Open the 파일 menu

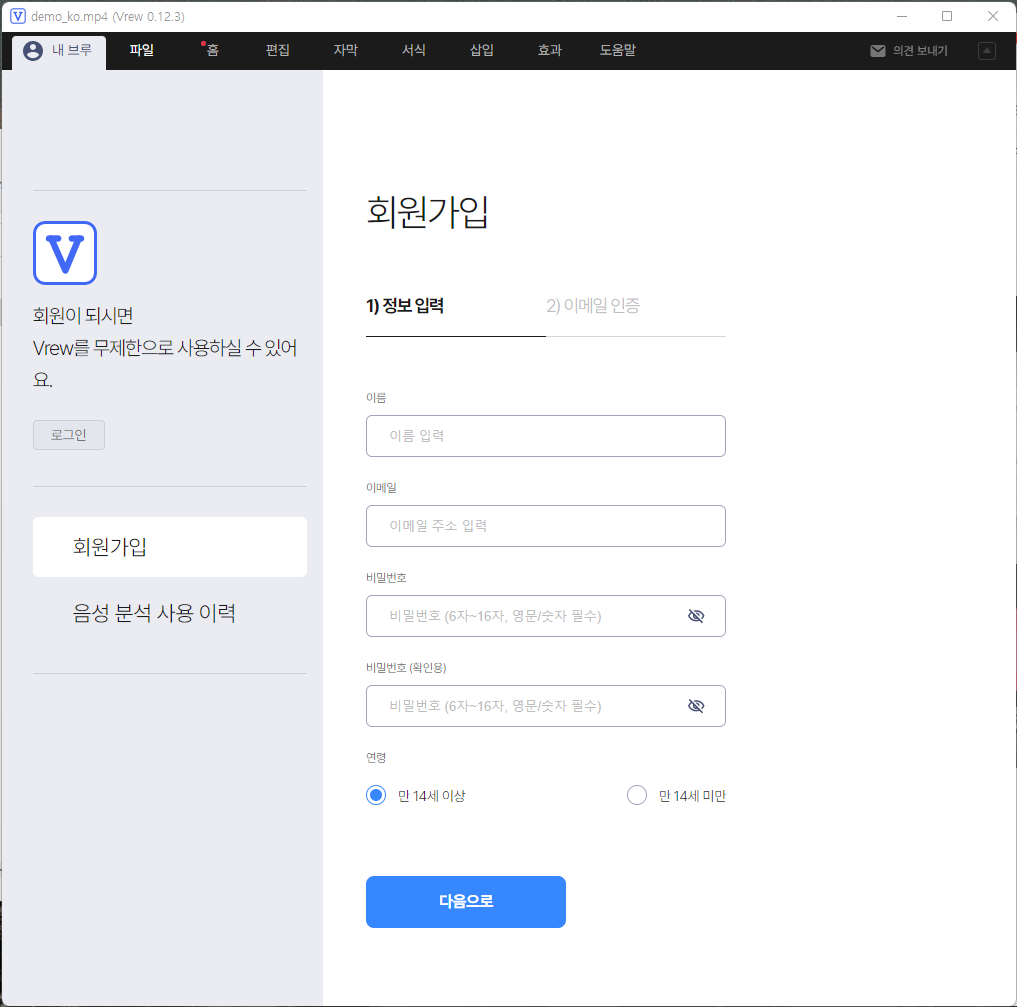(x=141, y=50)
